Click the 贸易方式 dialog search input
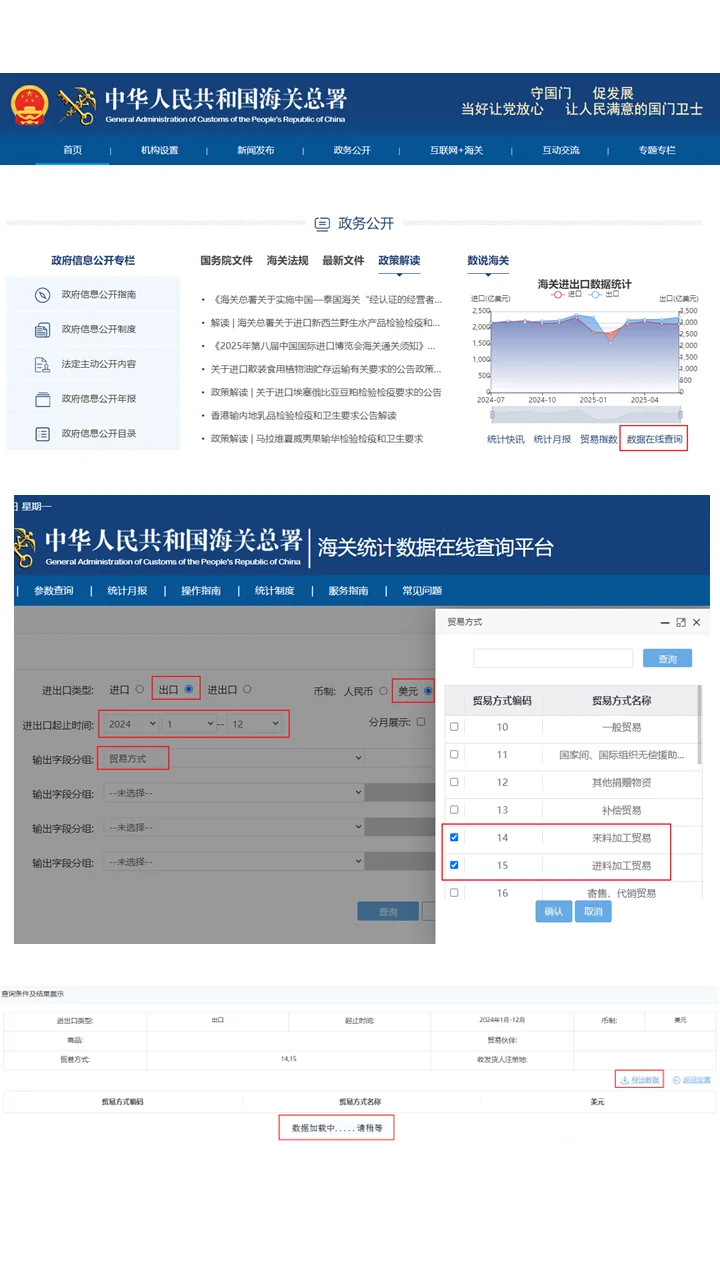 click(553, 658)
